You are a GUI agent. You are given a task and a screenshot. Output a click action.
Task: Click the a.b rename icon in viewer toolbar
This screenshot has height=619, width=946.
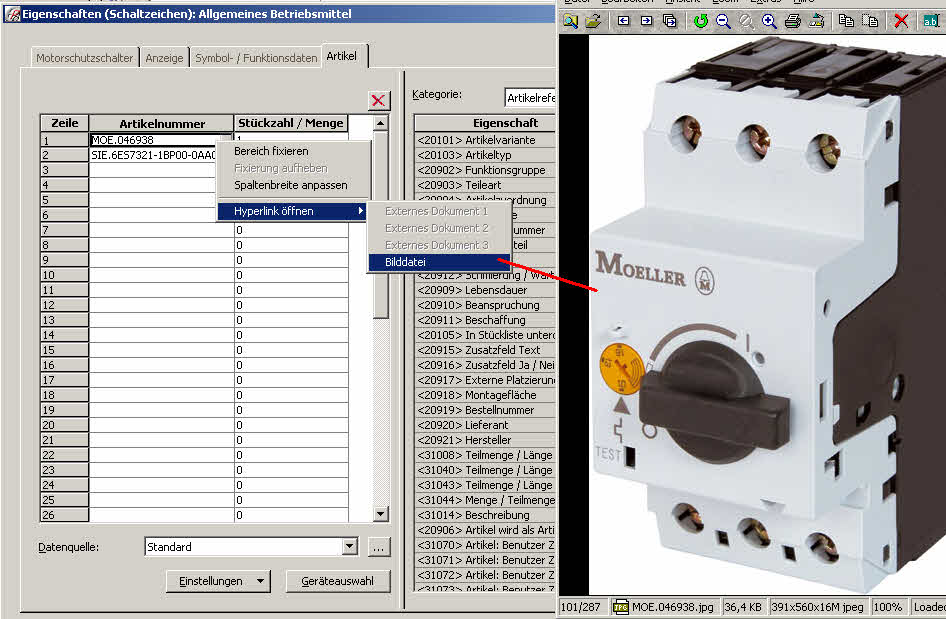click(x=930, y=21)
